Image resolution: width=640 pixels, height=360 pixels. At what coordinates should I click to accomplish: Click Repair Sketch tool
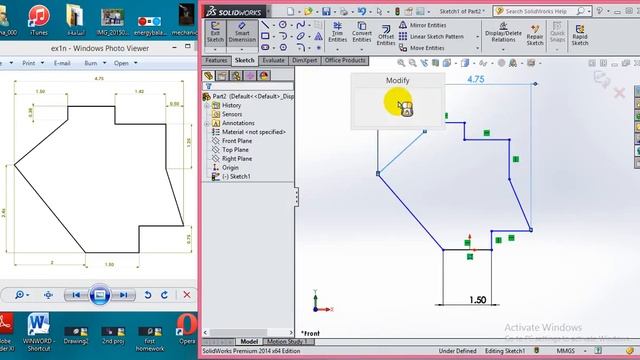click(535, 35)
